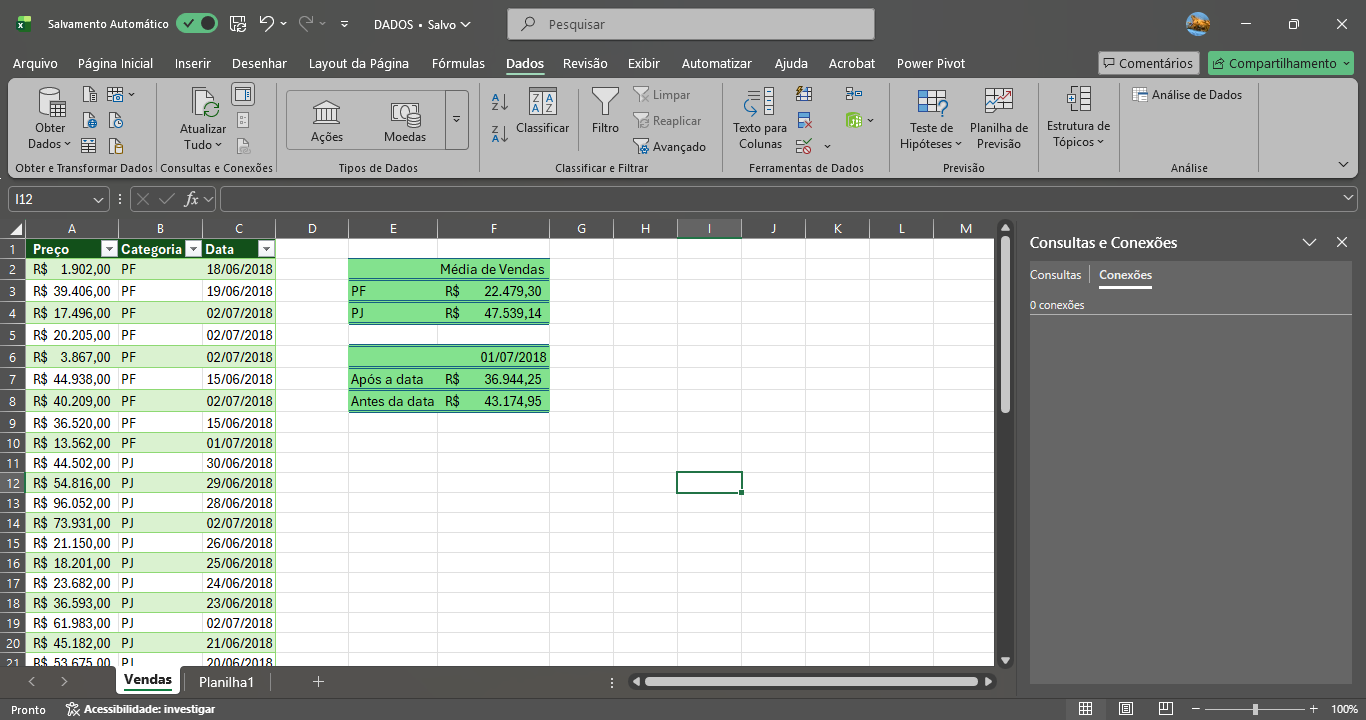Sort ascending with the A-Z icon
This screenshot has height=720, width=1366.
pos(500,102)
